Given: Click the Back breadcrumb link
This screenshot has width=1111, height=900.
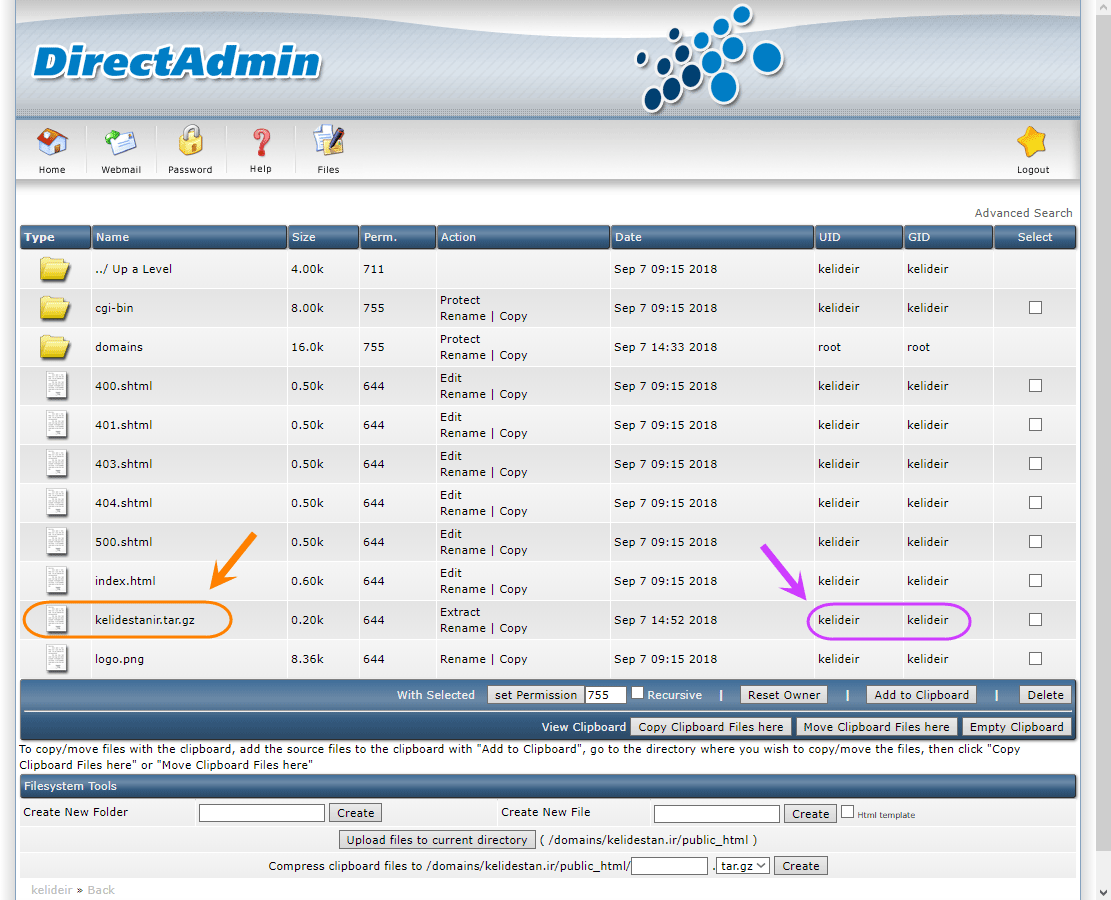Looking at the screenshot, I should [101, 890].
